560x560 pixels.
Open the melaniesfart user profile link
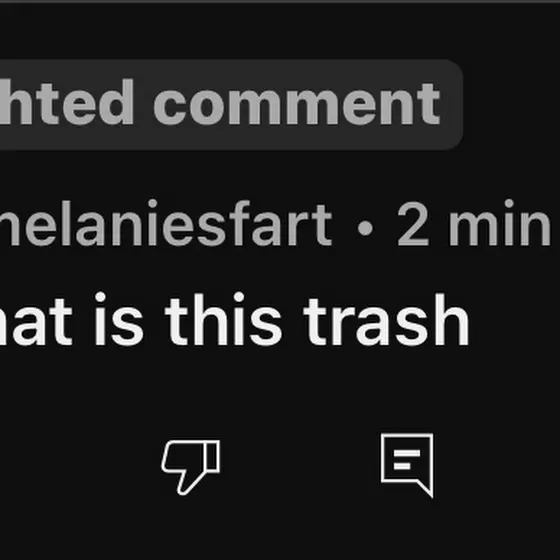point(166,223)
